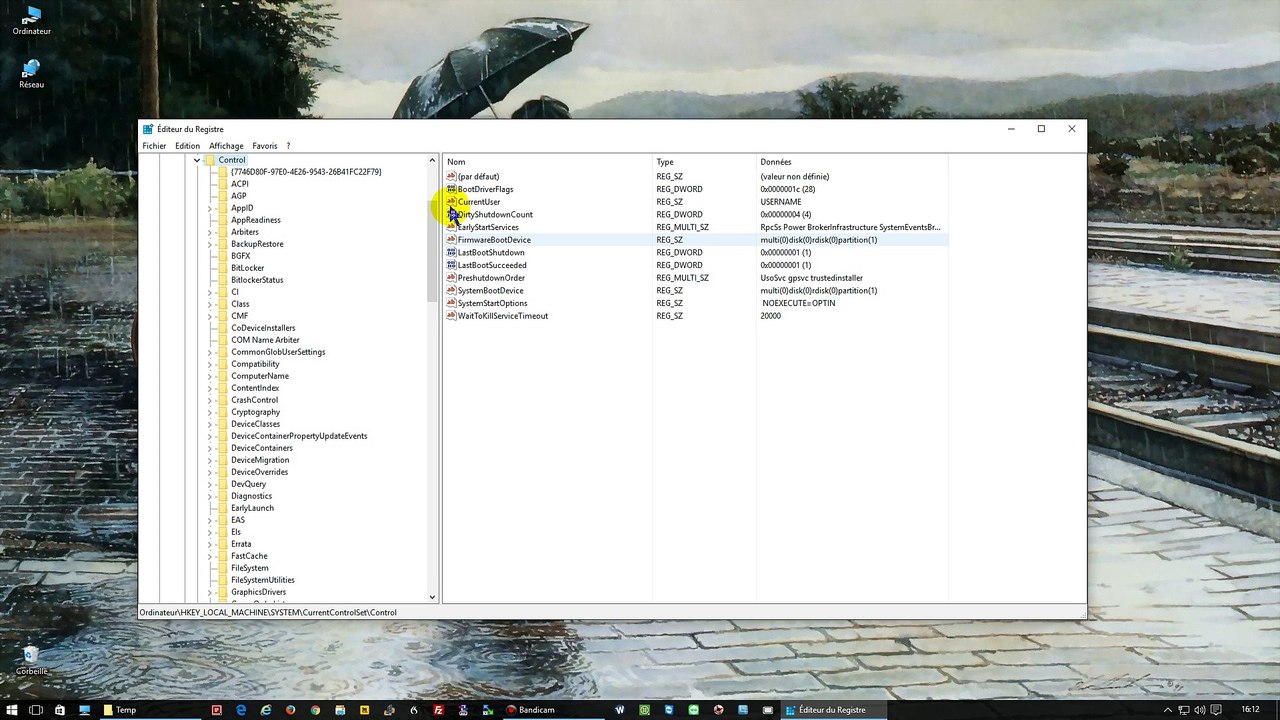Click the SystemBootDevice value icon
1280x720 pixels.
pos(451,291)
